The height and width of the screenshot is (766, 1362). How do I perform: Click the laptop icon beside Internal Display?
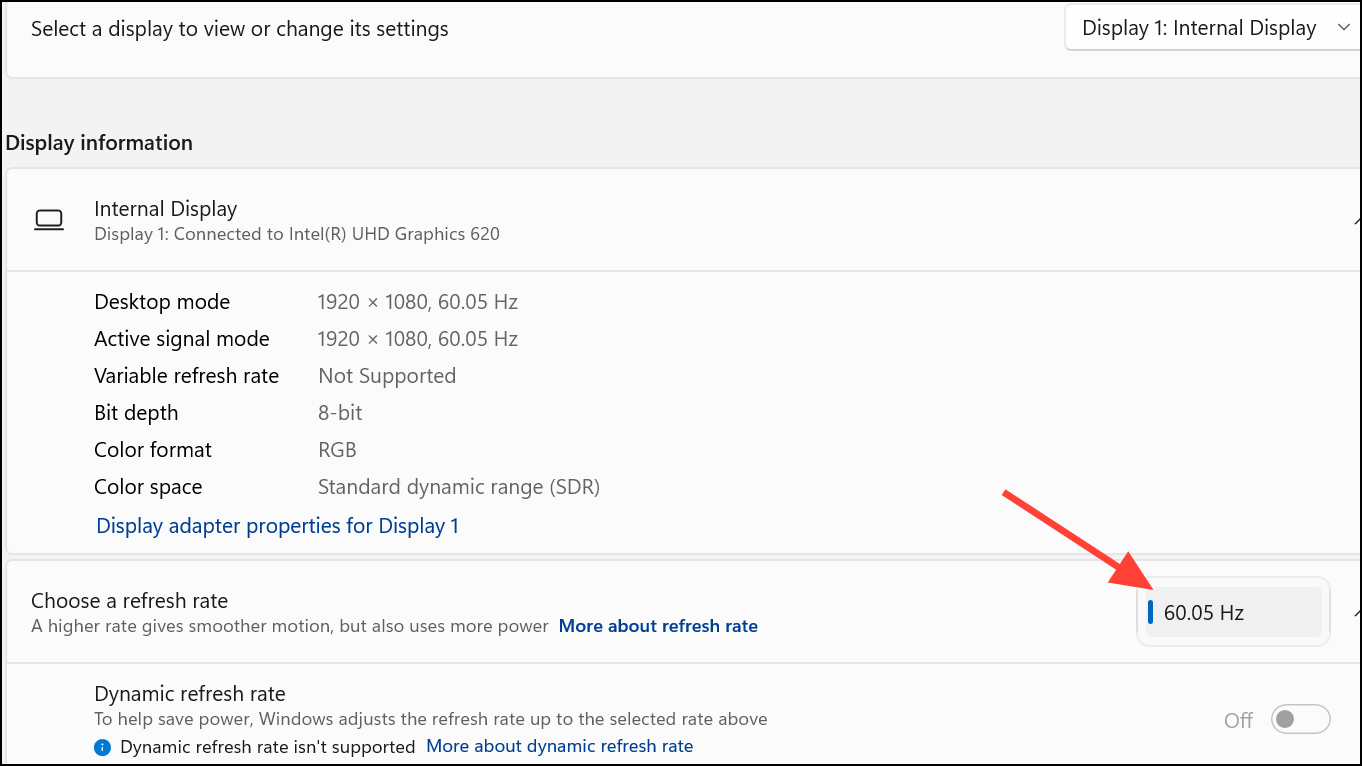[x=48, y=220]
